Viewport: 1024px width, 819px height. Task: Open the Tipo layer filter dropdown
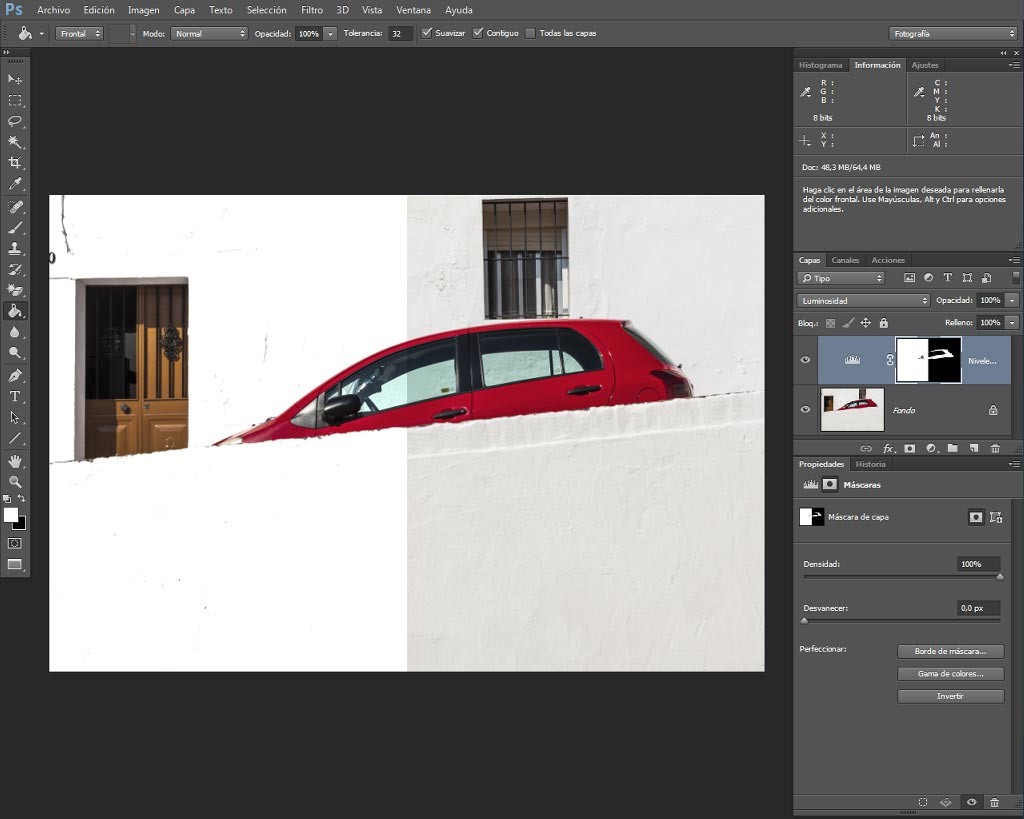pos(840,278)
